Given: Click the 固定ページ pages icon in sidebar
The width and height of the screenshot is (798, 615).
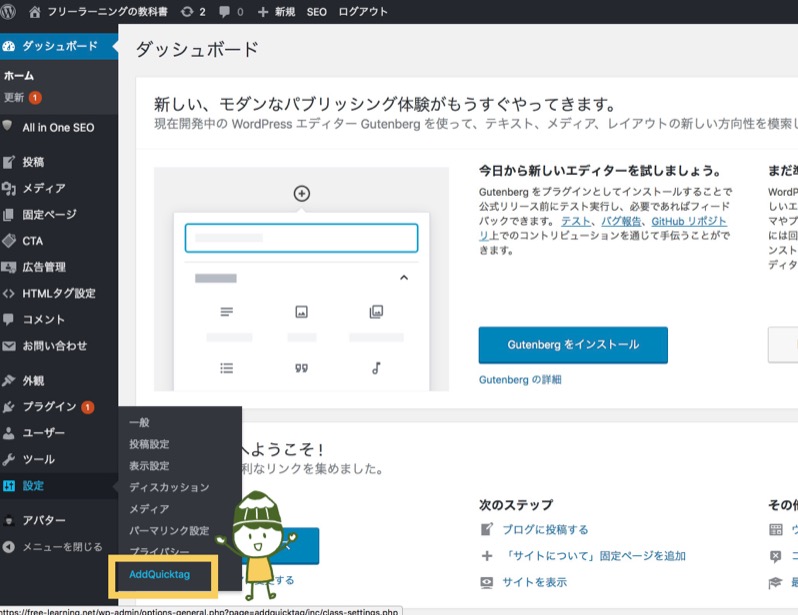Looking at the screenshot, I should point(8,215).
